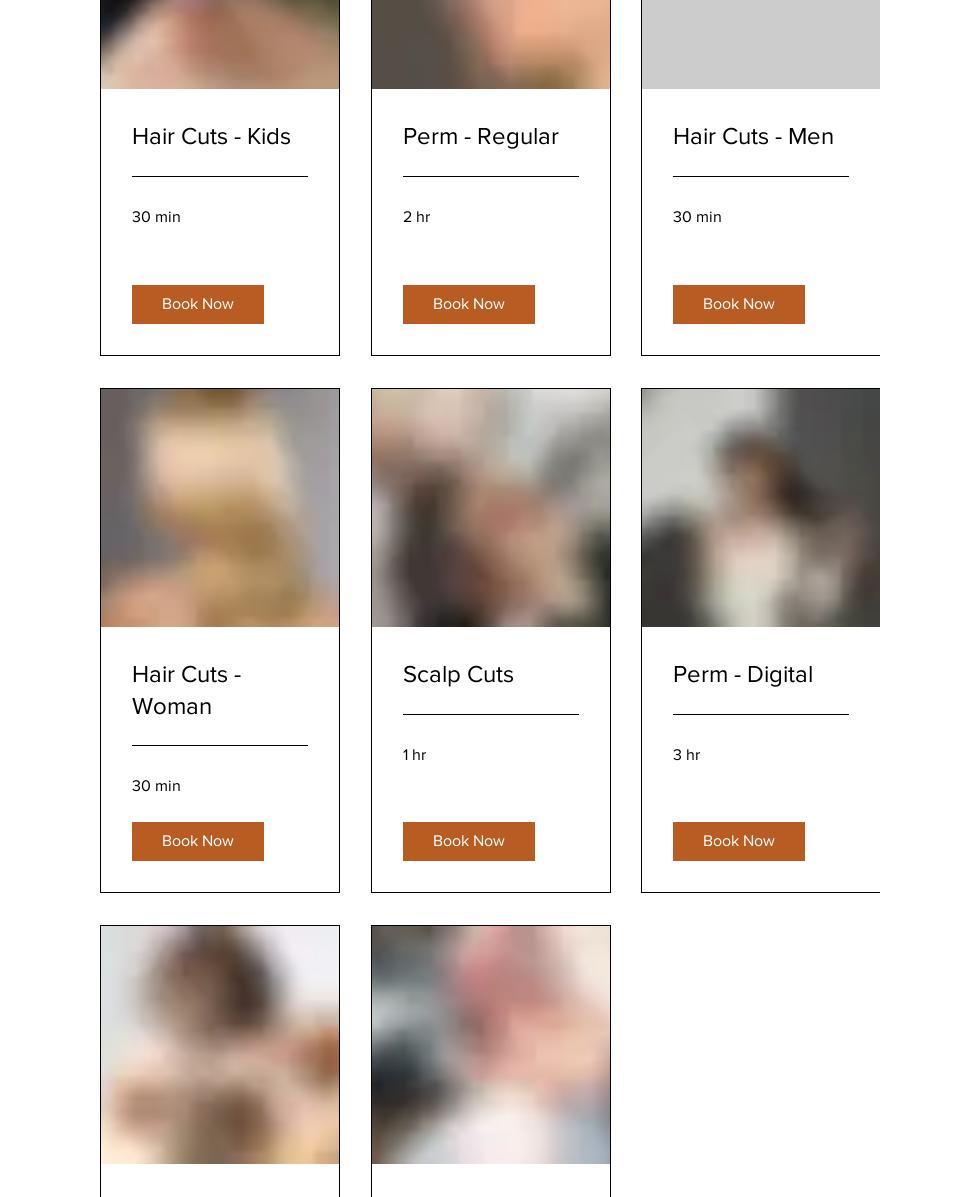Viewport: 965px width, 1197px height.
Task: Click the bottom-row curly brown hair photo
Action: [220, 1044]
